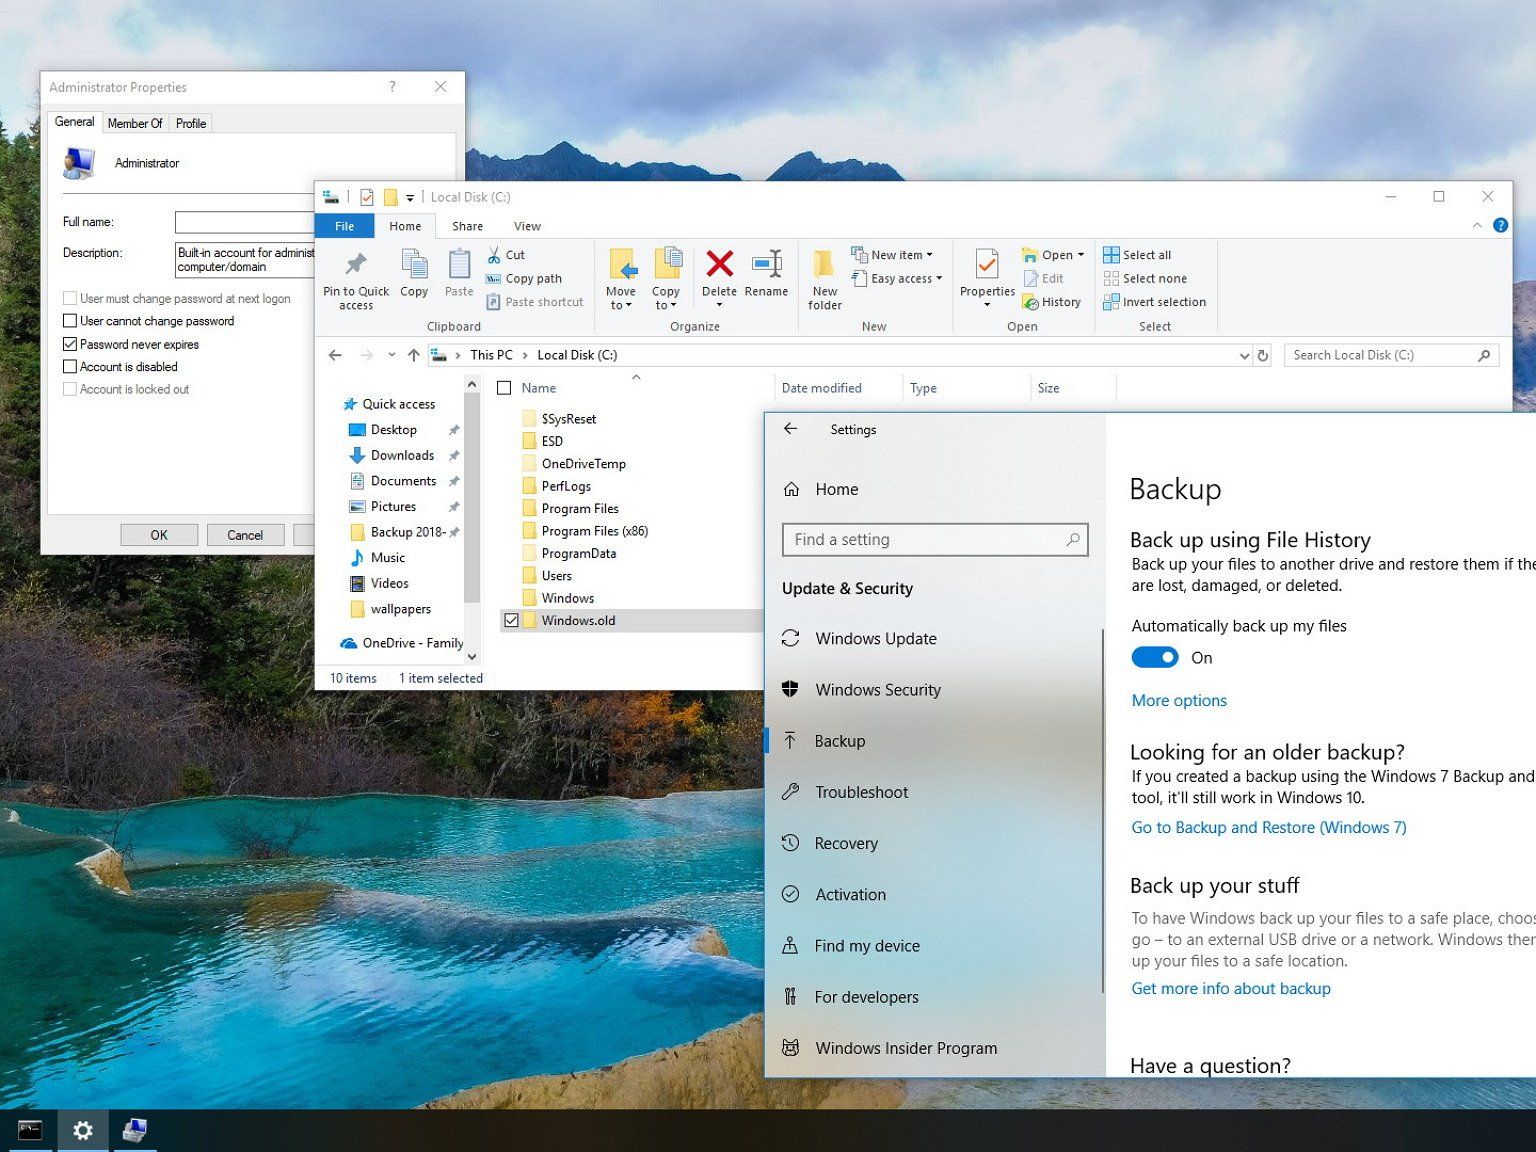The width and height of the screenshot is (1536, 1152).
Task: Click Copy path in ribbon
Action: pos(524,279)
